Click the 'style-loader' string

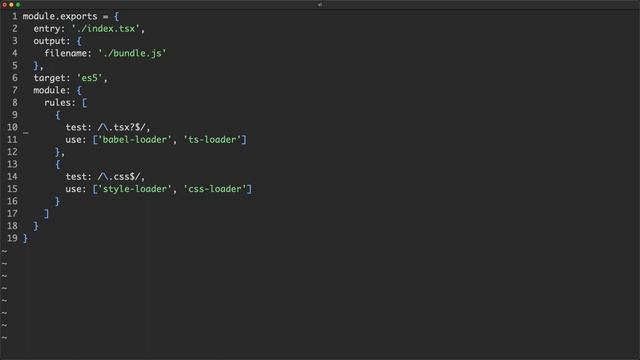[135, 189]
